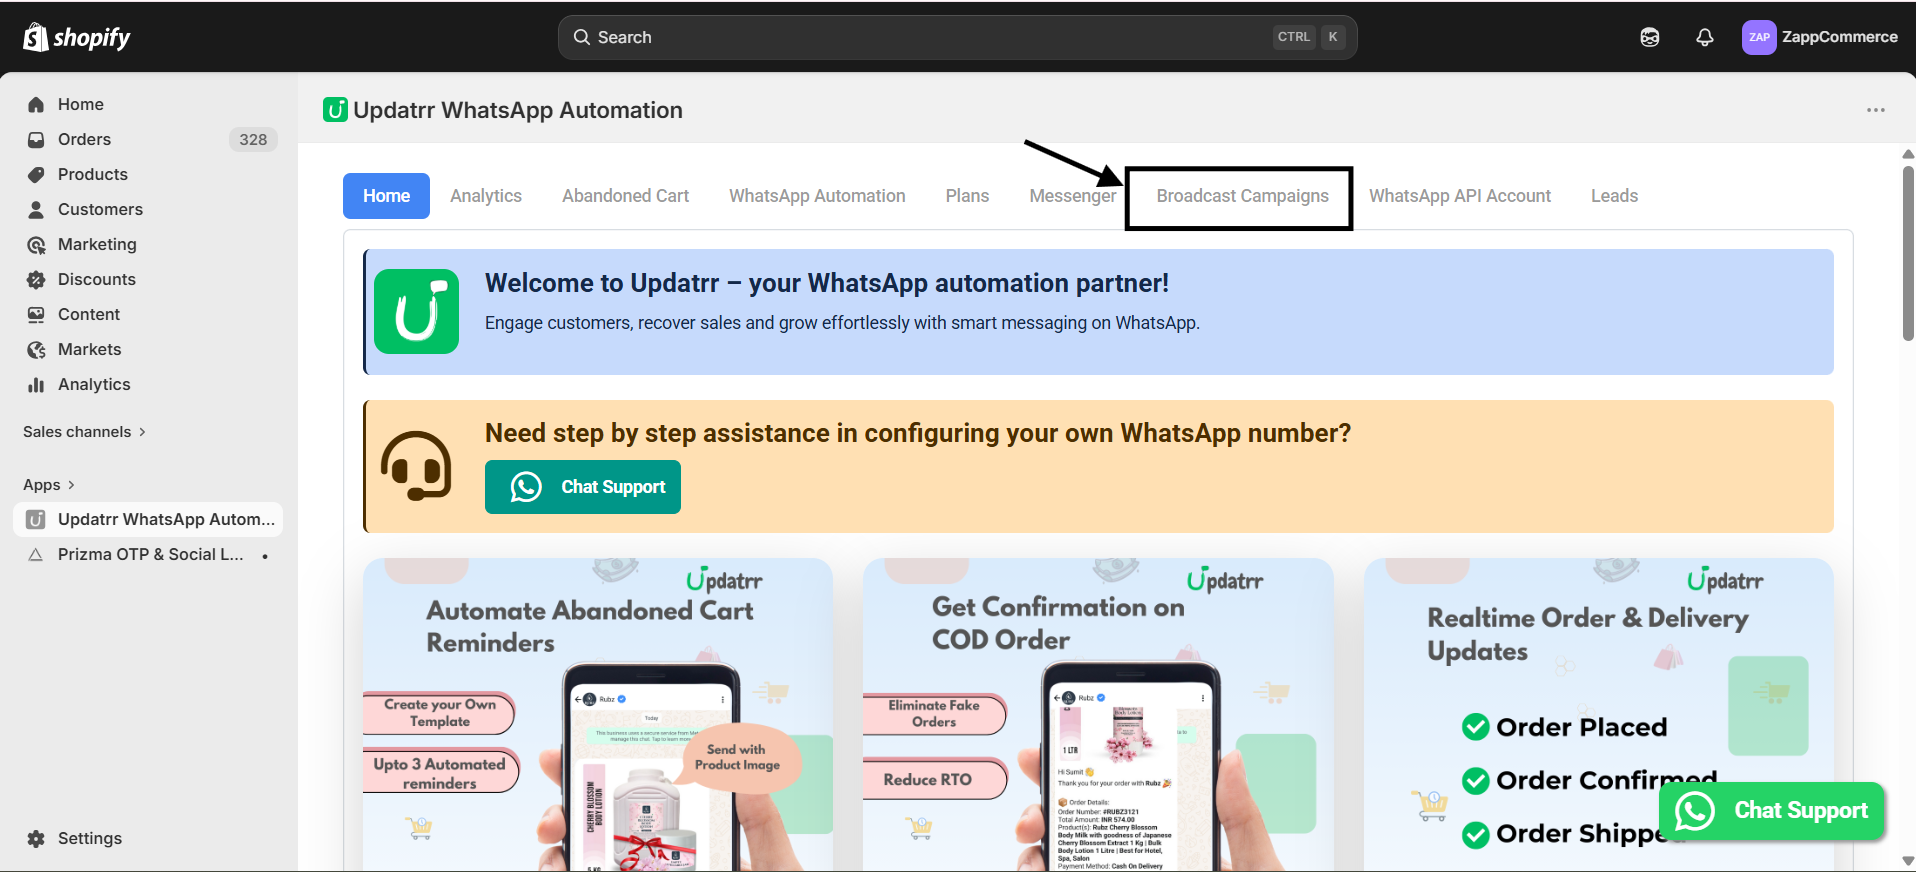Switch to the Broadcast Campaigns tab
1916x872 pixels.
1242,196
